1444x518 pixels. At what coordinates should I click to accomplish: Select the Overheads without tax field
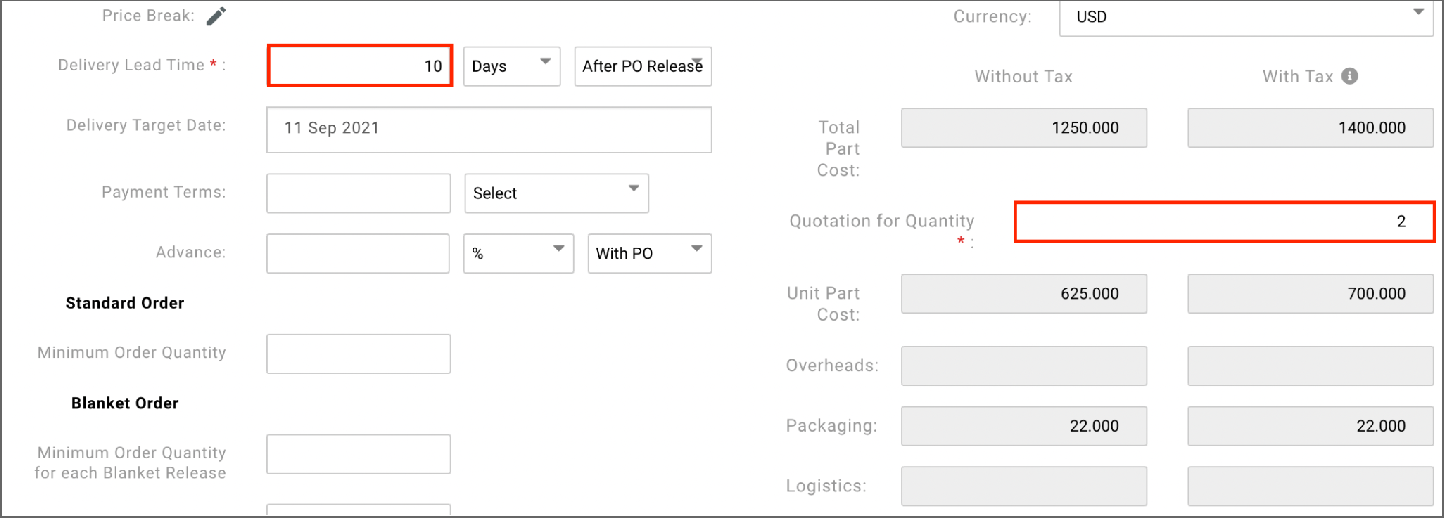point(1024,366)
